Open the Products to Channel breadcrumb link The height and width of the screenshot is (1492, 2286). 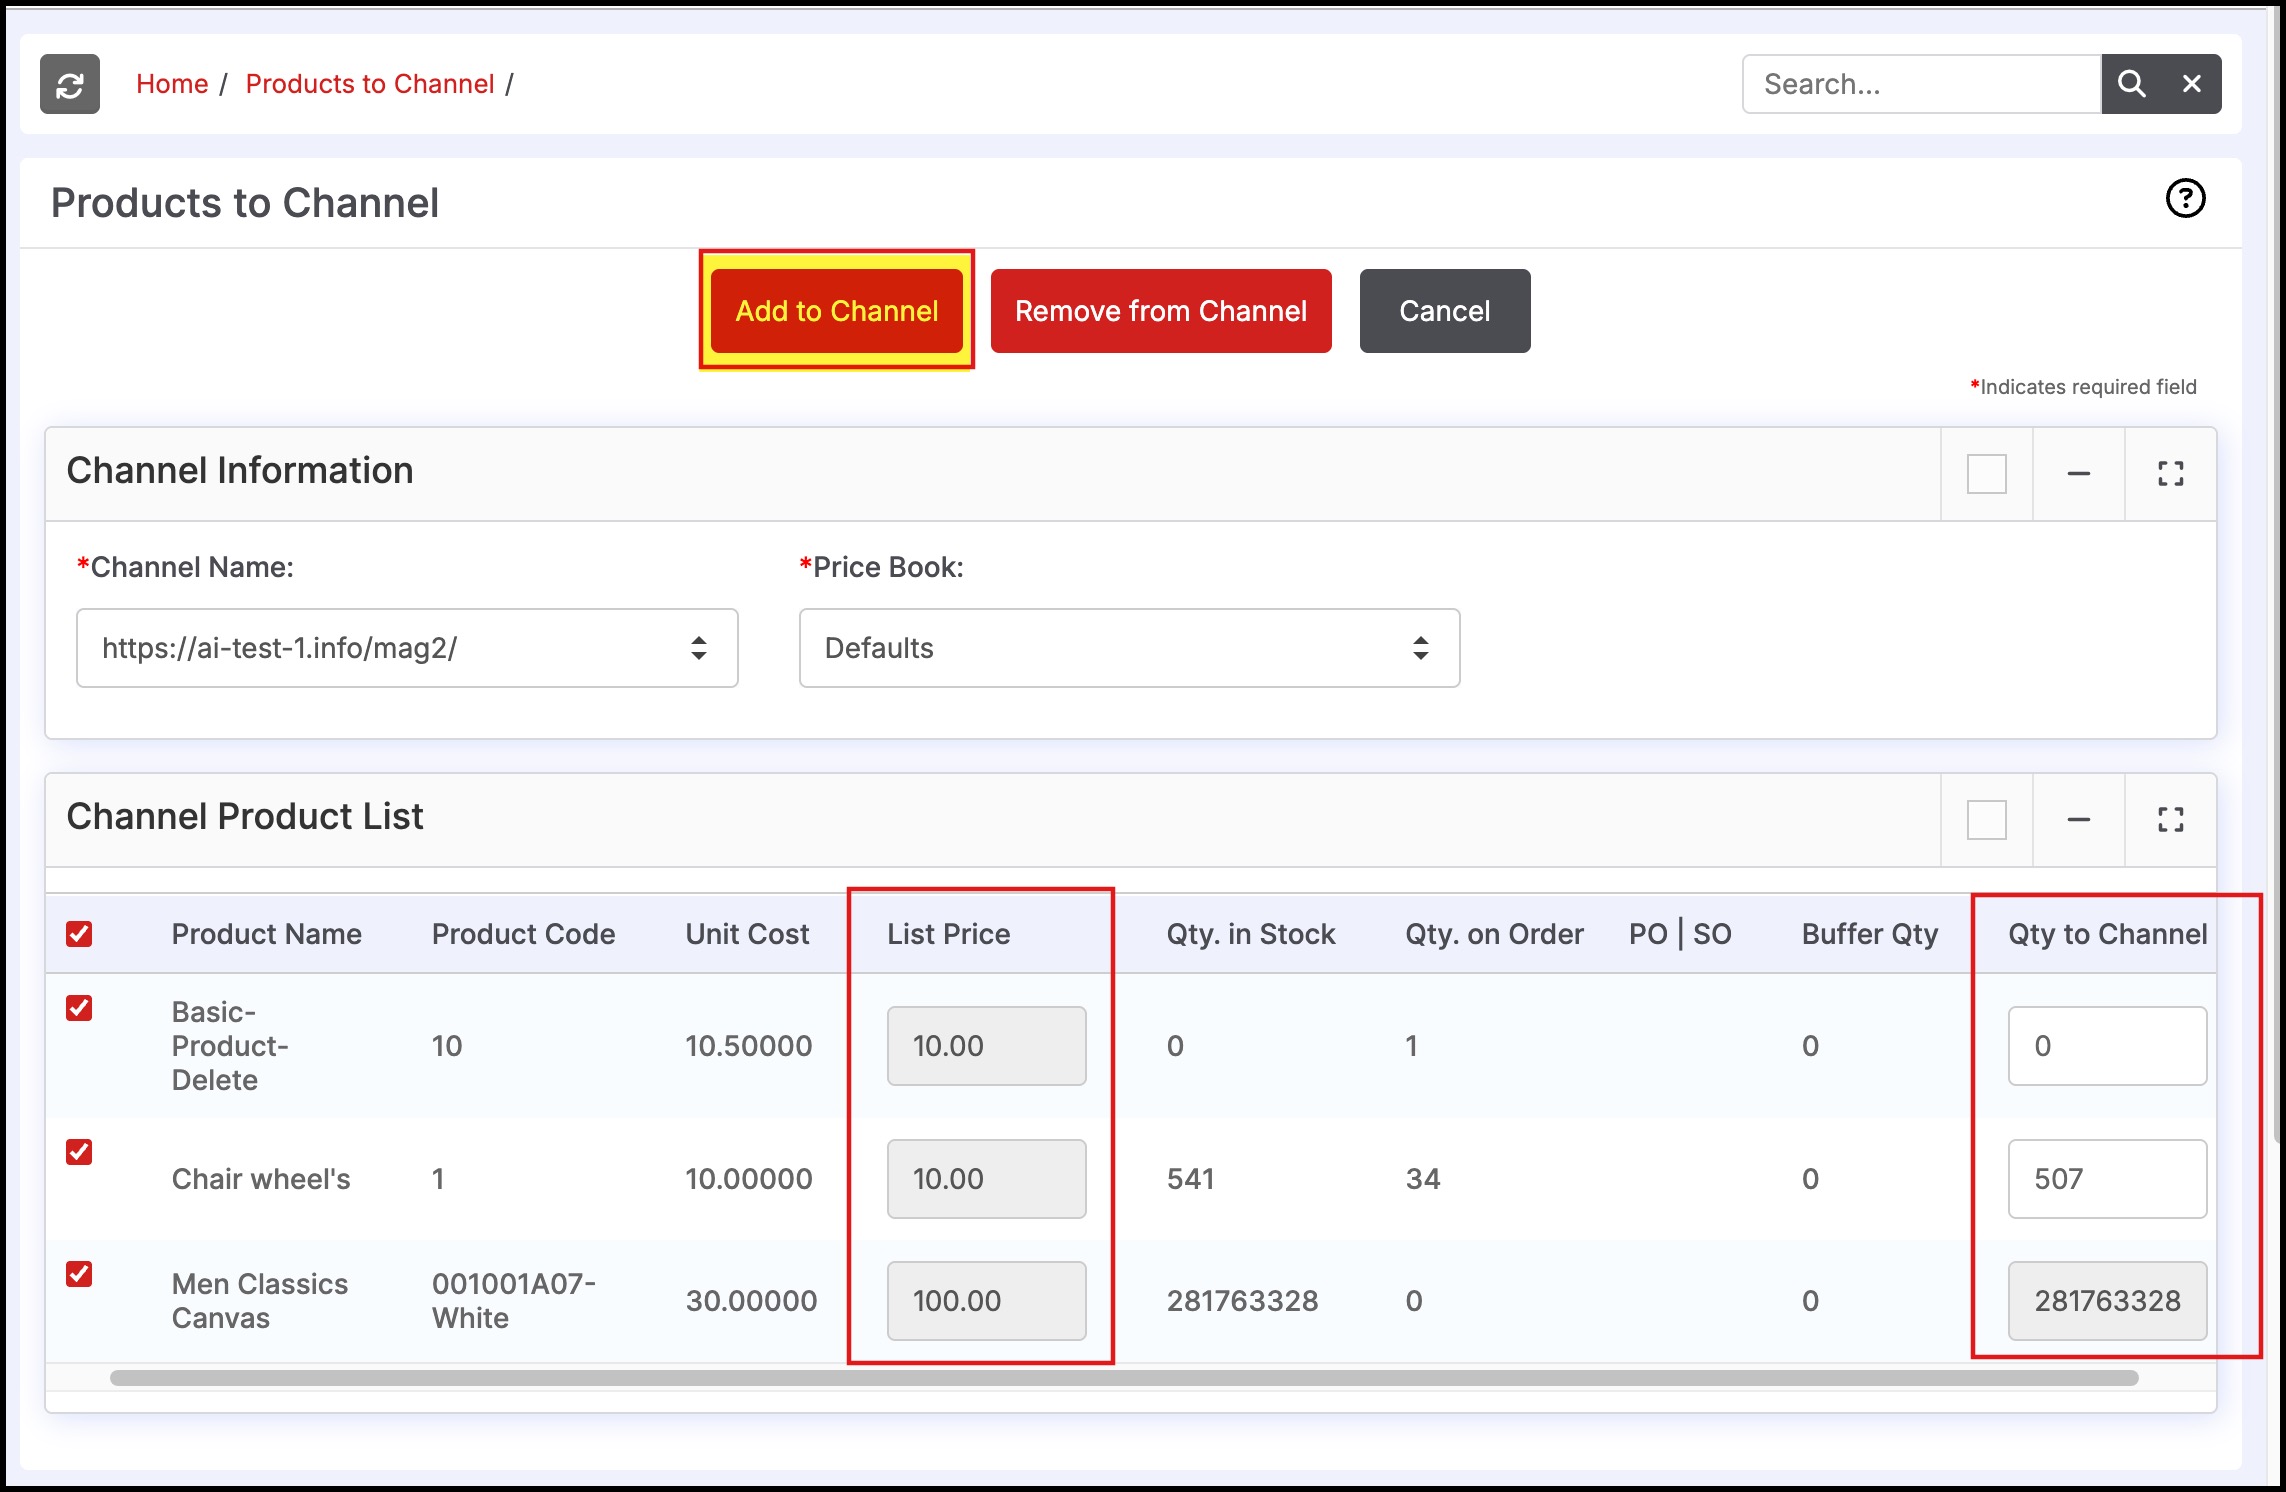click(370, 84)
